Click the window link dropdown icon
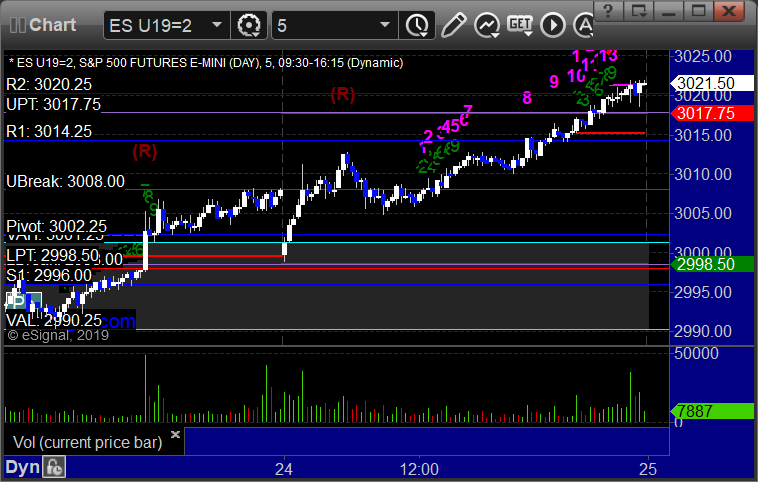Screen dimensions: 758x482 click(639, 11)
